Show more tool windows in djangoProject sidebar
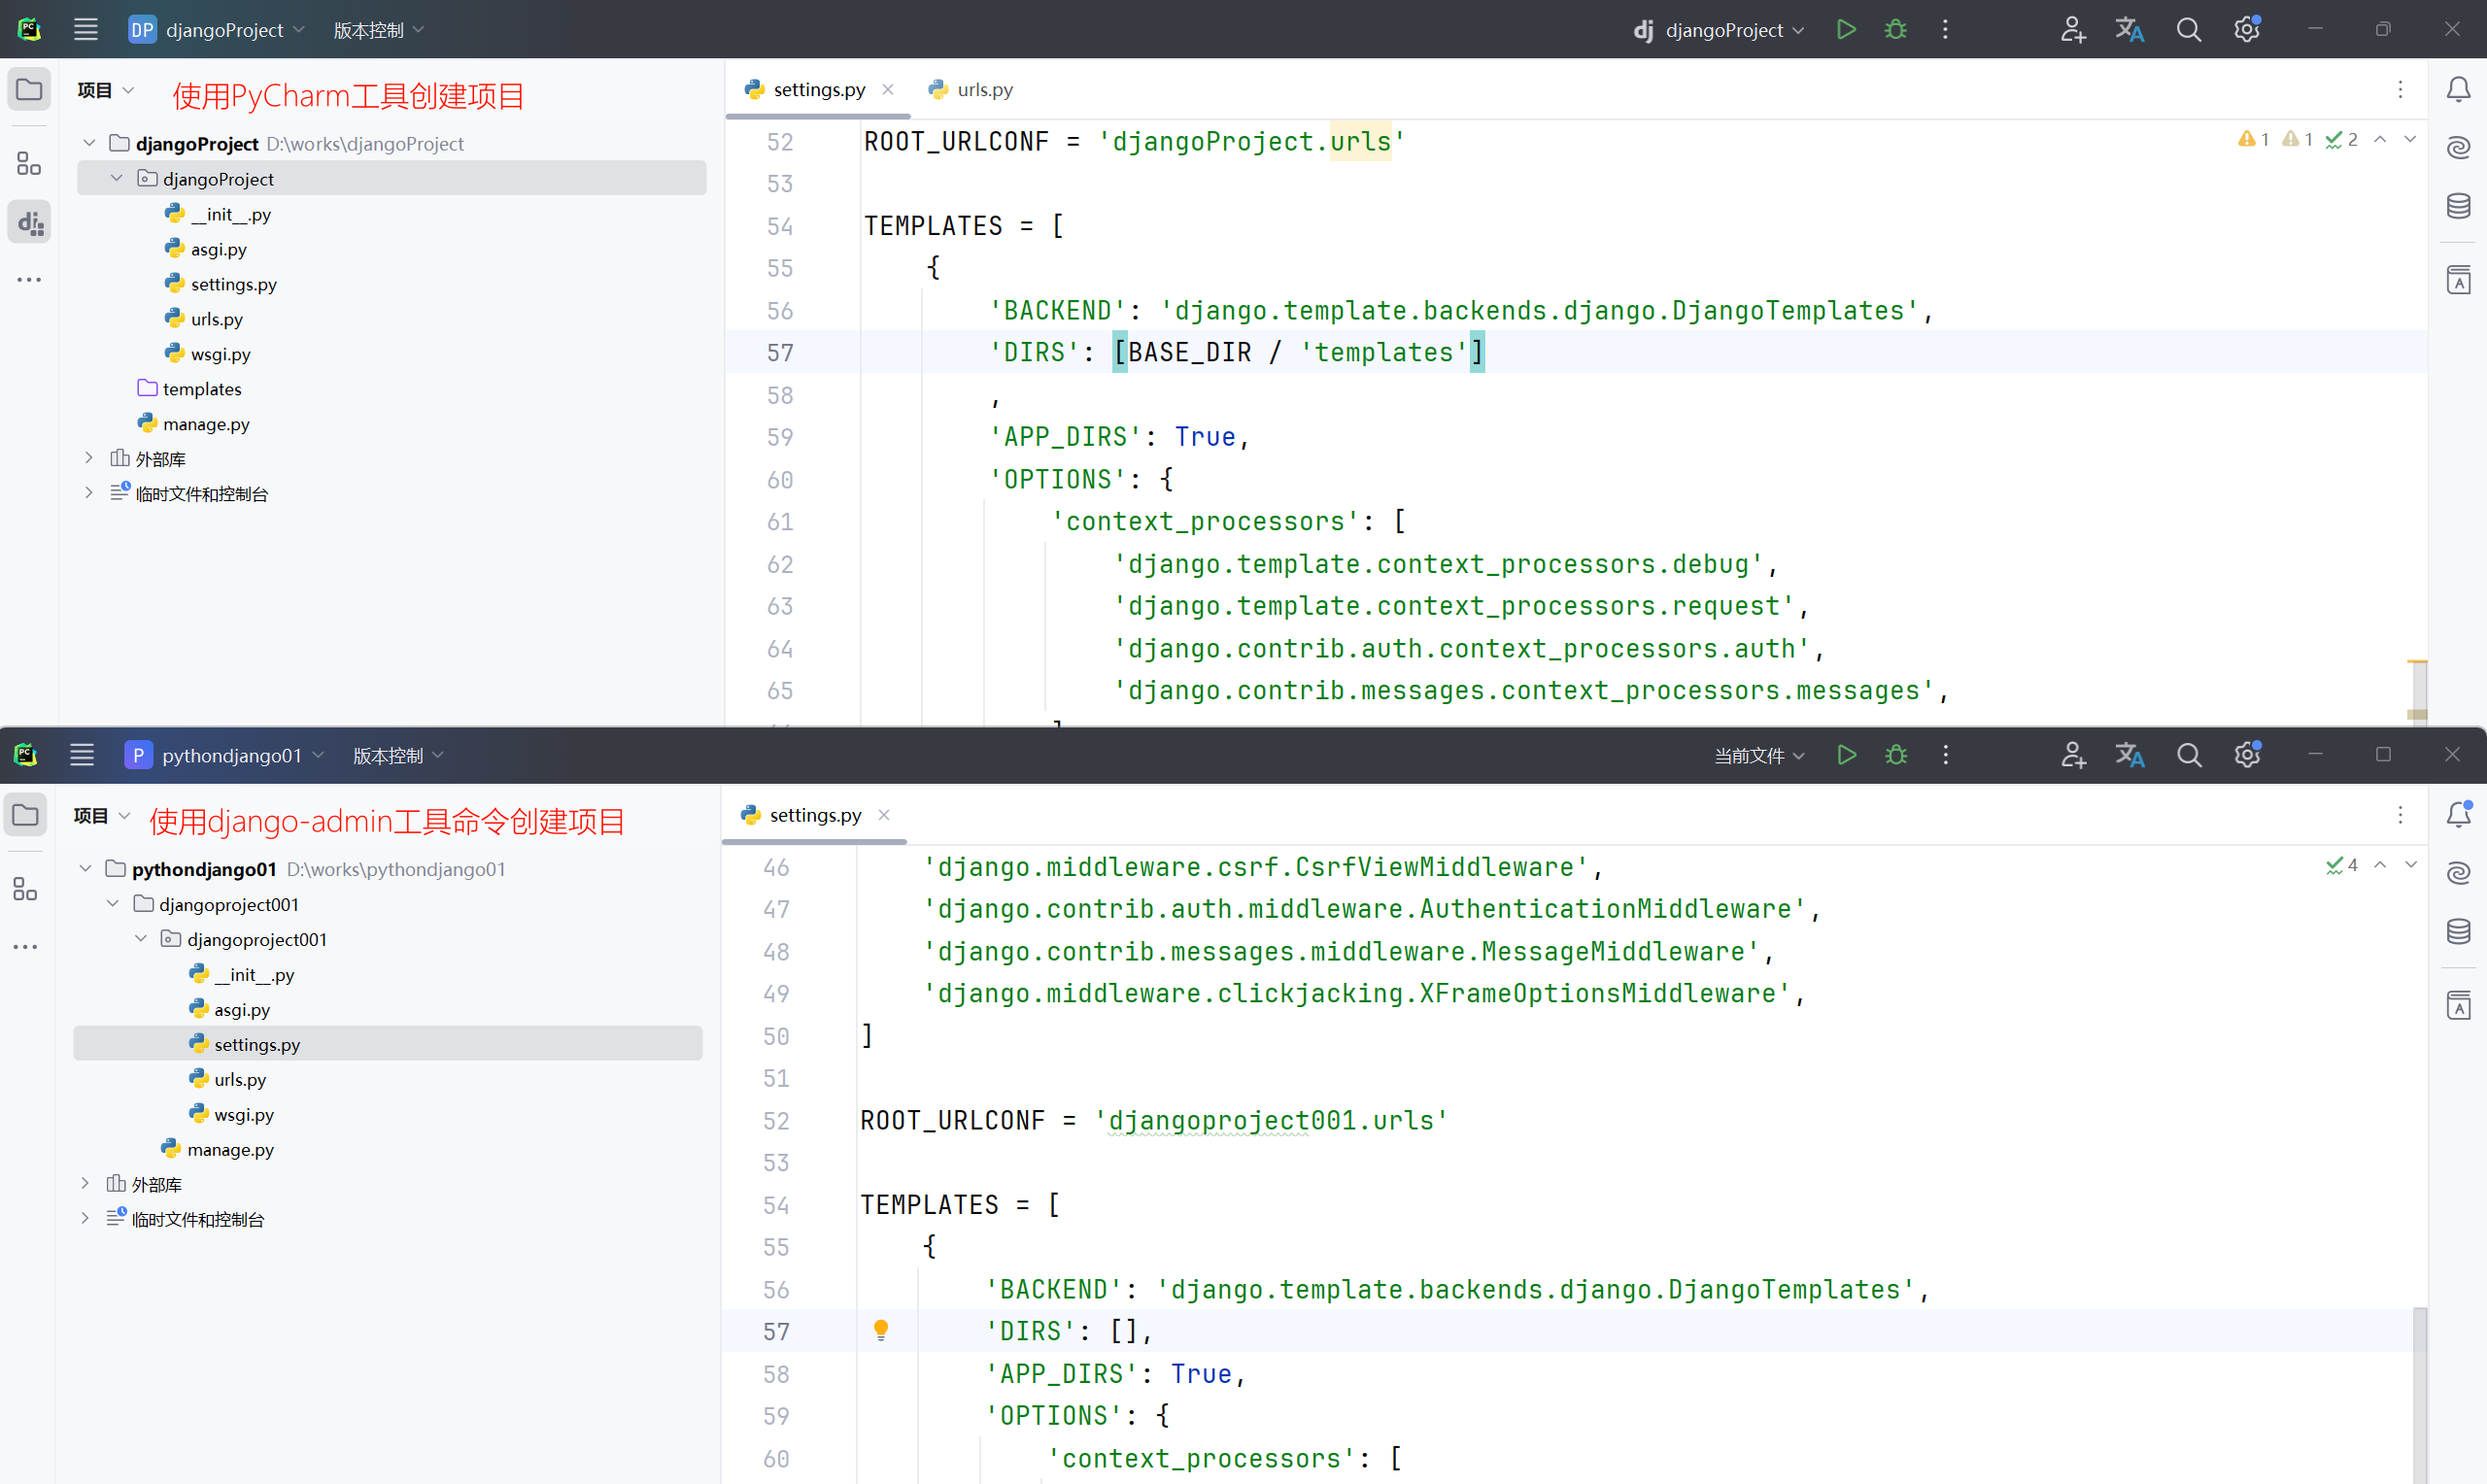This screenshot has height=1484, width=2487. [29, 280]
